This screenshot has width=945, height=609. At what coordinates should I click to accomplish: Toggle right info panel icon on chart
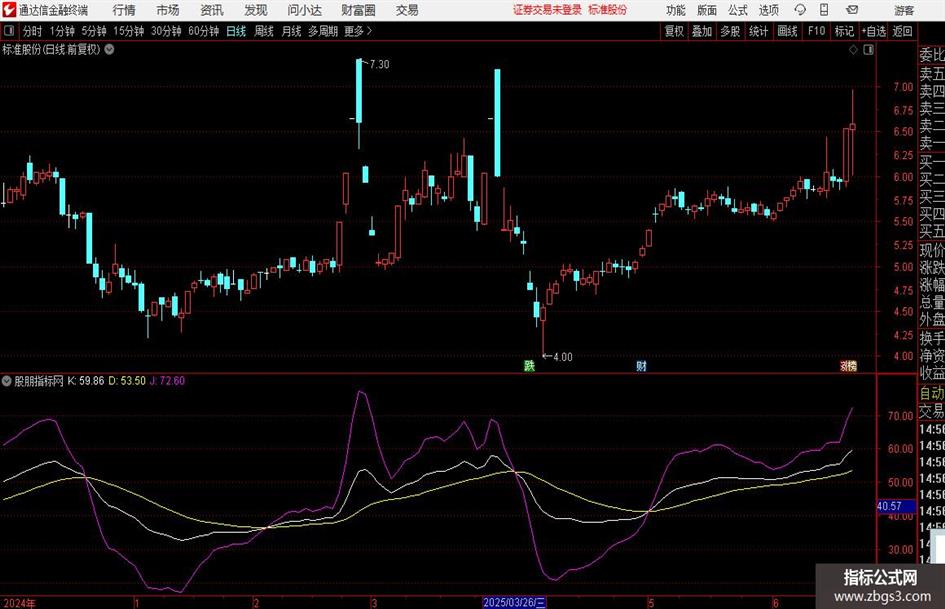(868, 50)
